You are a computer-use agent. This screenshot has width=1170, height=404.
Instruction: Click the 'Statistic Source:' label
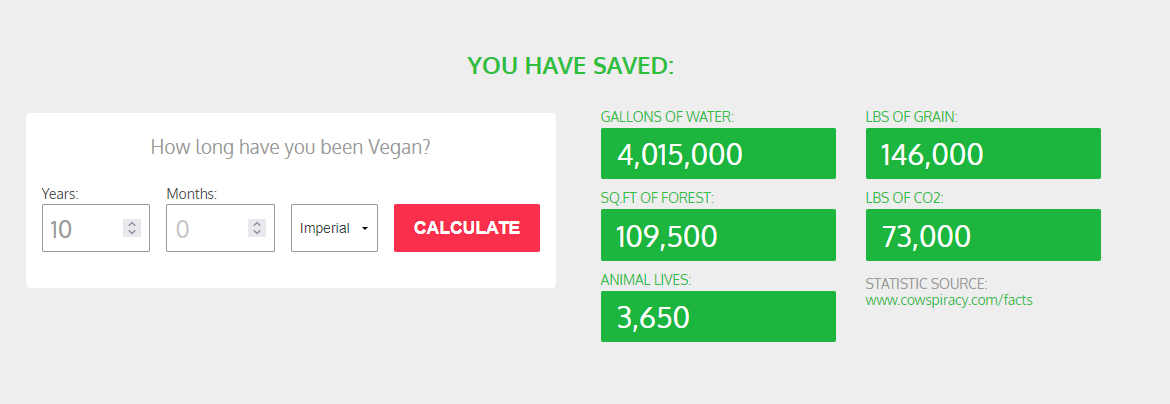click(x=926, y=284)
